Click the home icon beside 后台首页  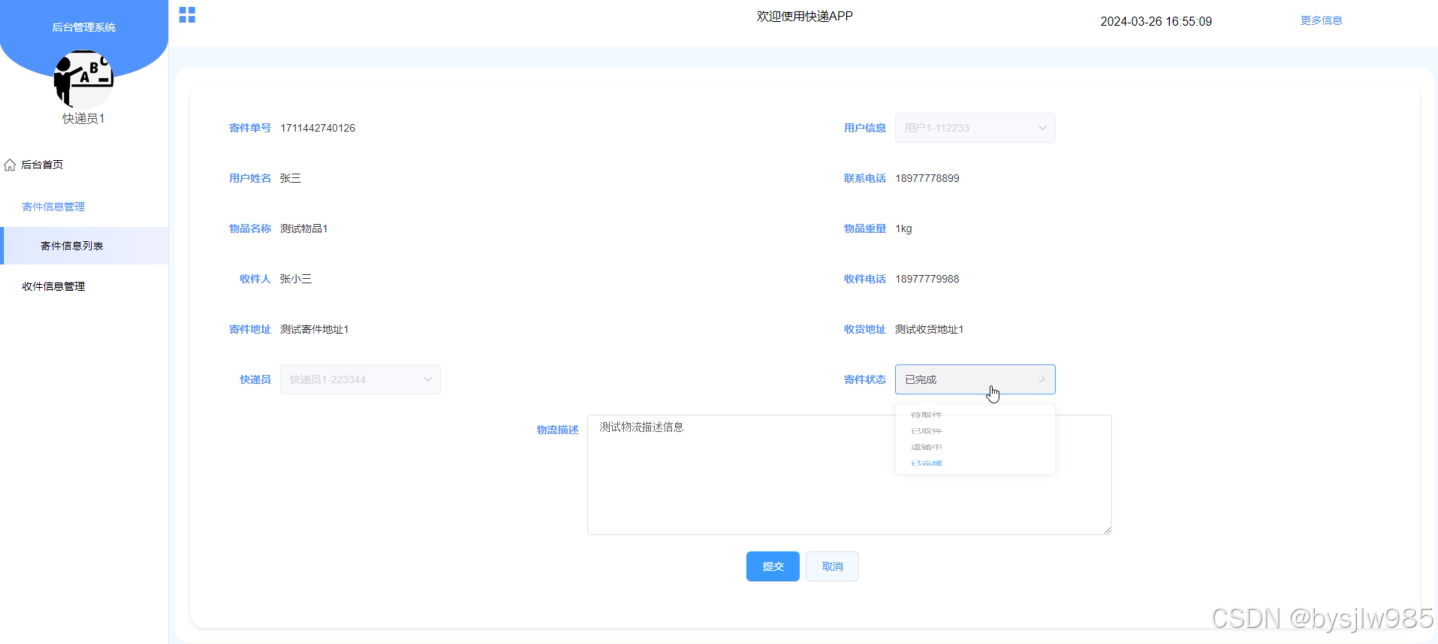point(10,165)
